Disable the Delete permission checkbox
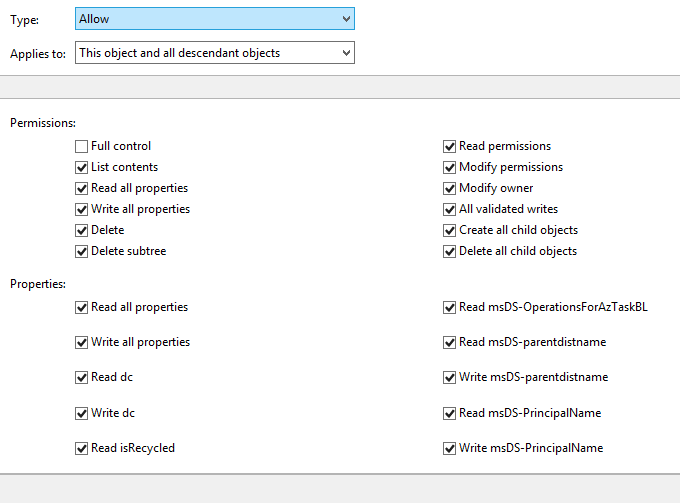The height and width of the screenshot is (503, 680). pyautogui.click(x=82, y=230)
